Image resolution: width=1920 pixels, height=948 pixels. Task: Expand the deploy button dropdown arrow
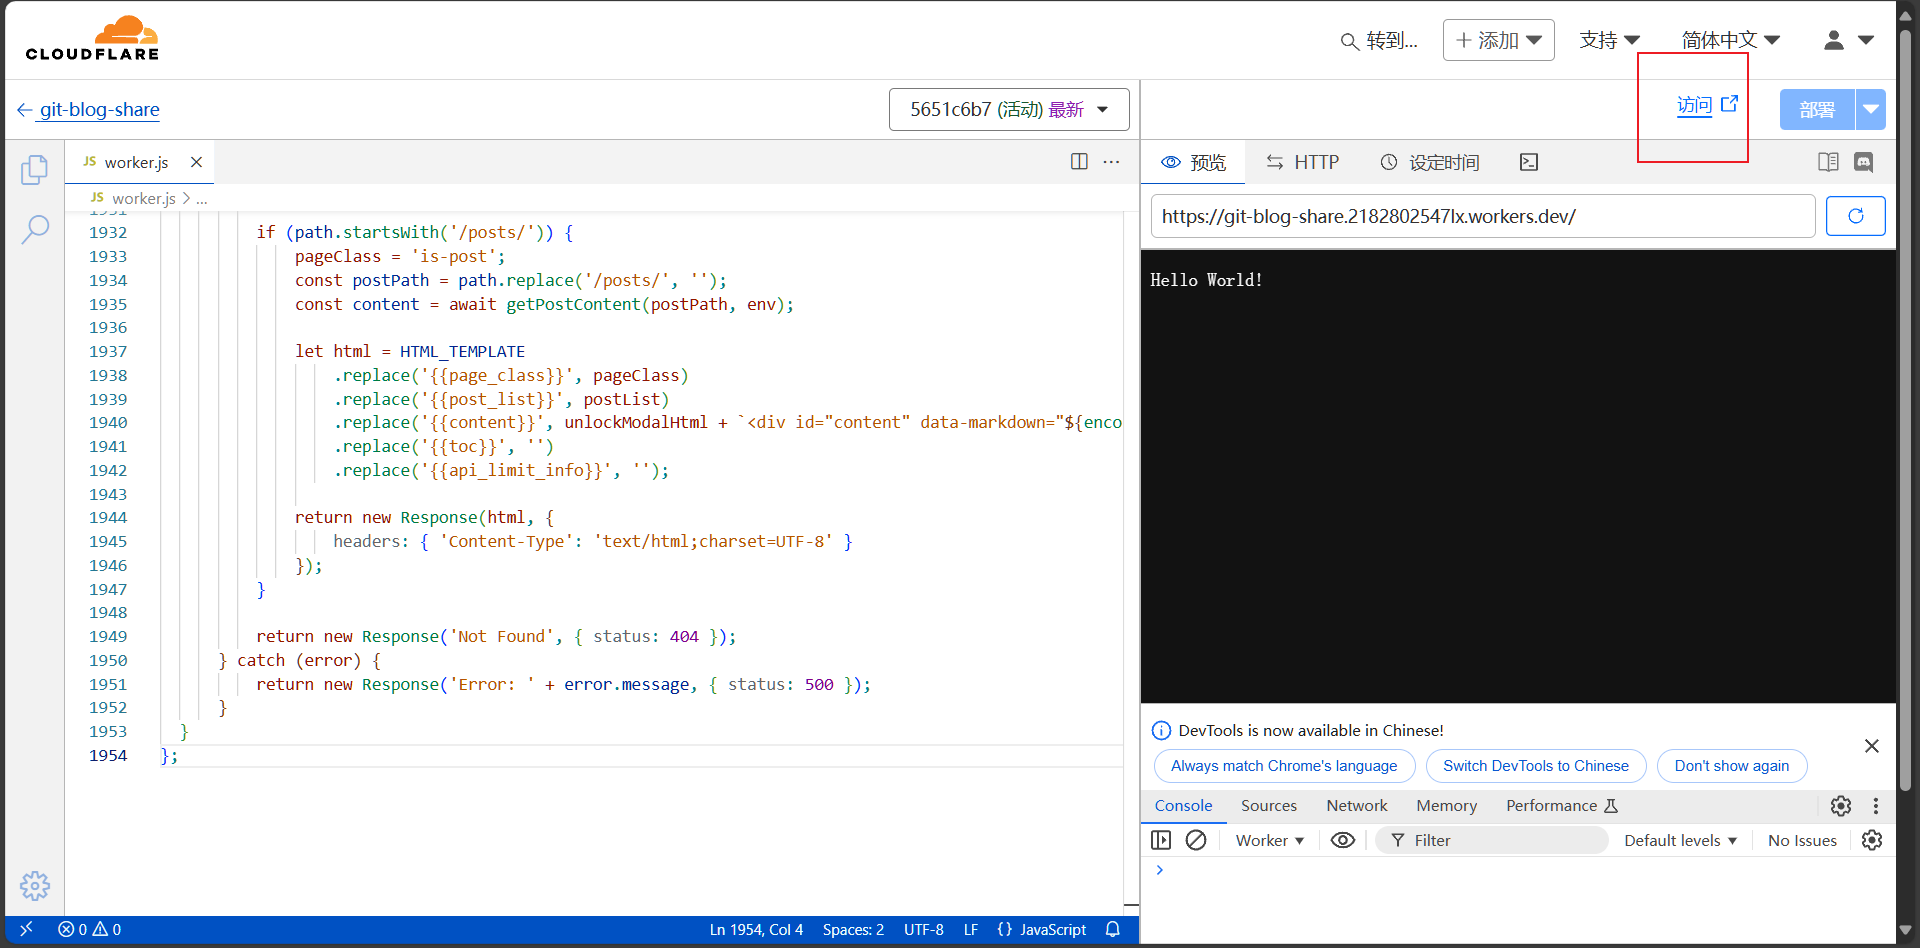click(1870, 109)
